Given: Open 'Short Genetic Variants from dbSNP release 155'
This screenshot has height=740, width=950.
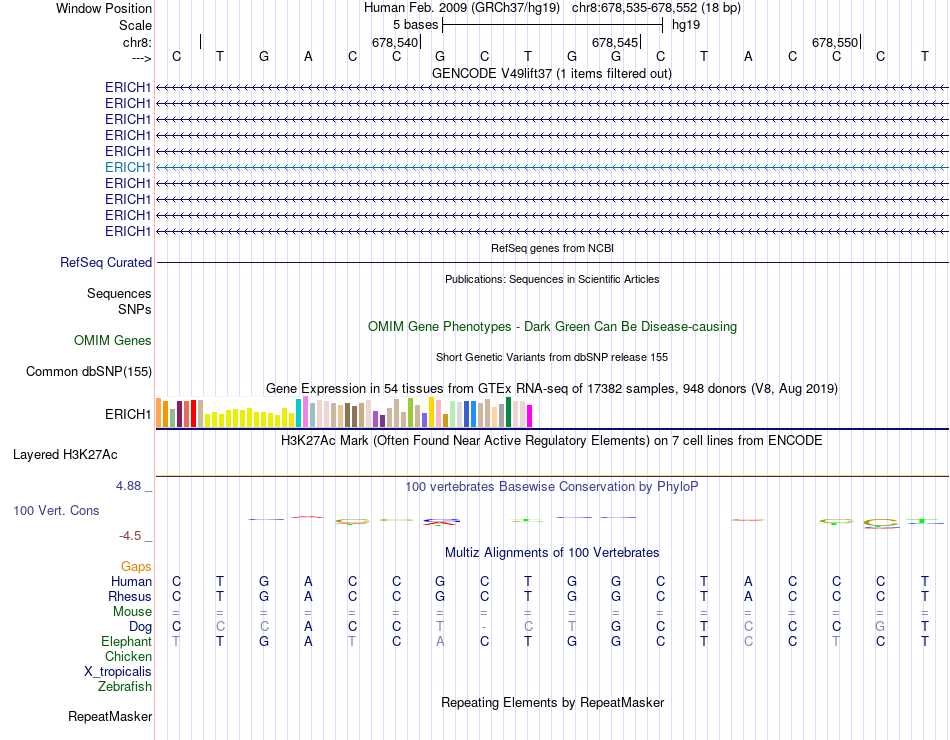Looking at the screenshot, I should pos(552,358).
